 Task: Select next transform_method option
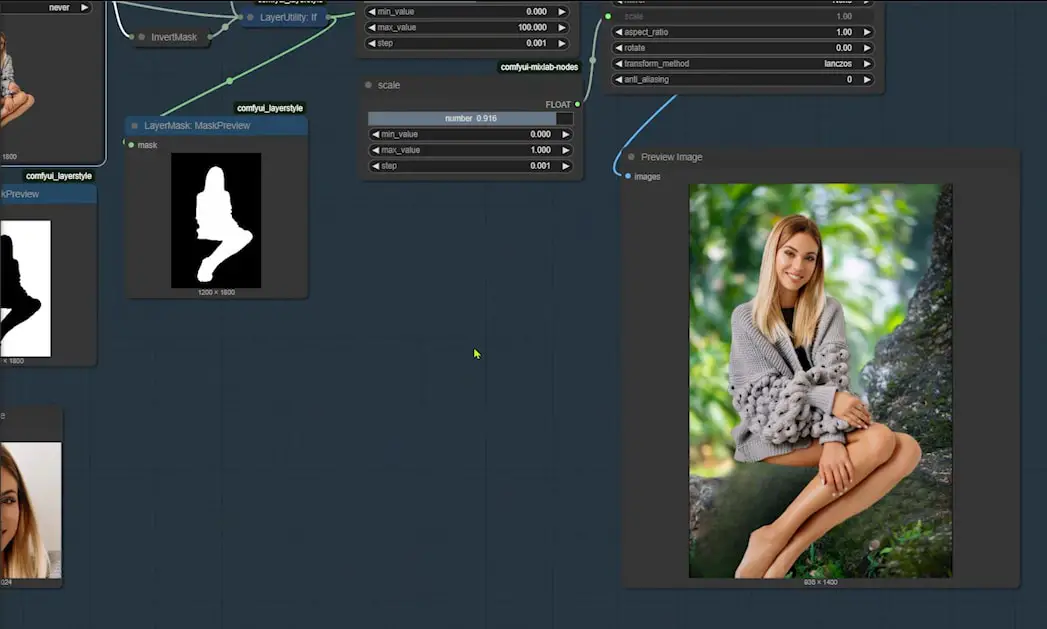[x=867, y=64]
